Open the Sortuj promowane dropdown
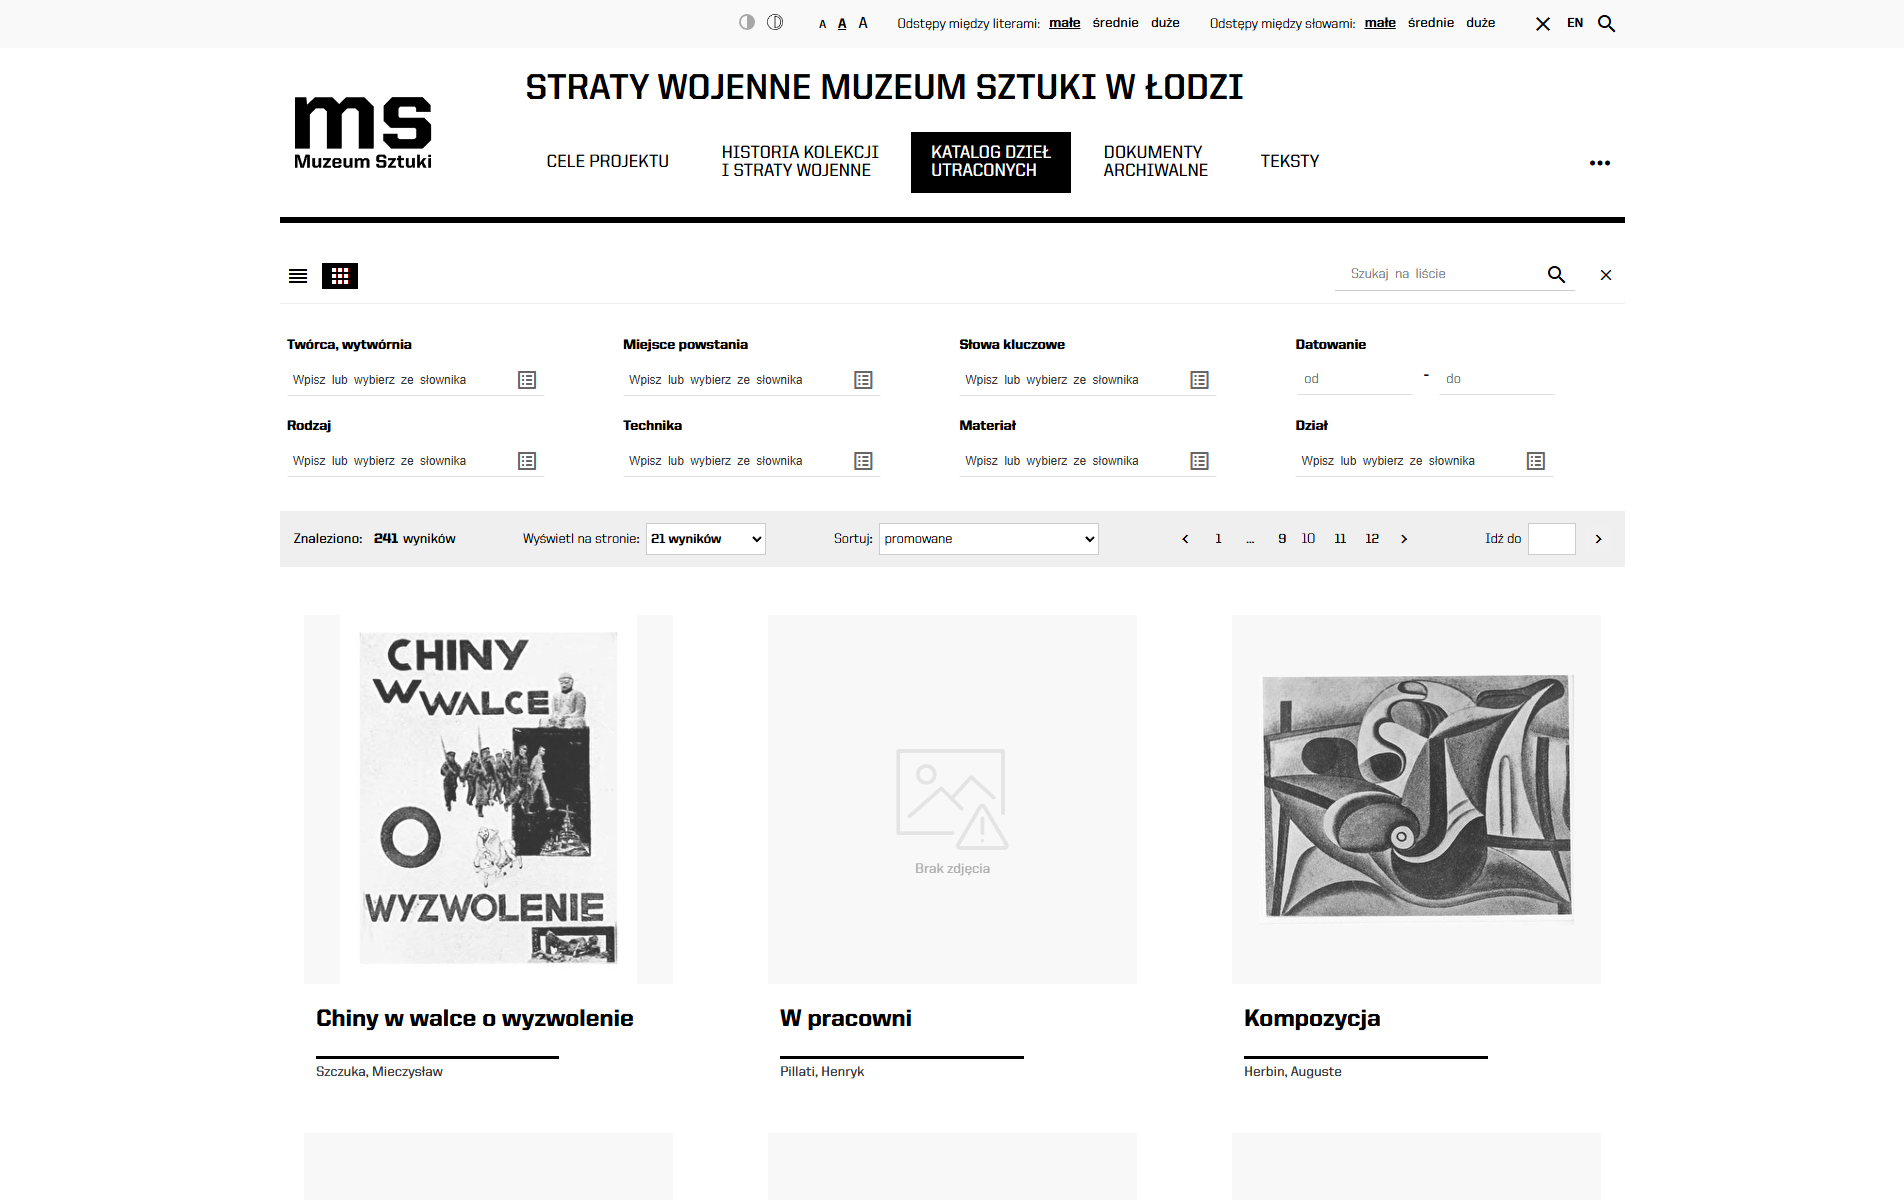Screen dimensions: 1904x1200 989,539
